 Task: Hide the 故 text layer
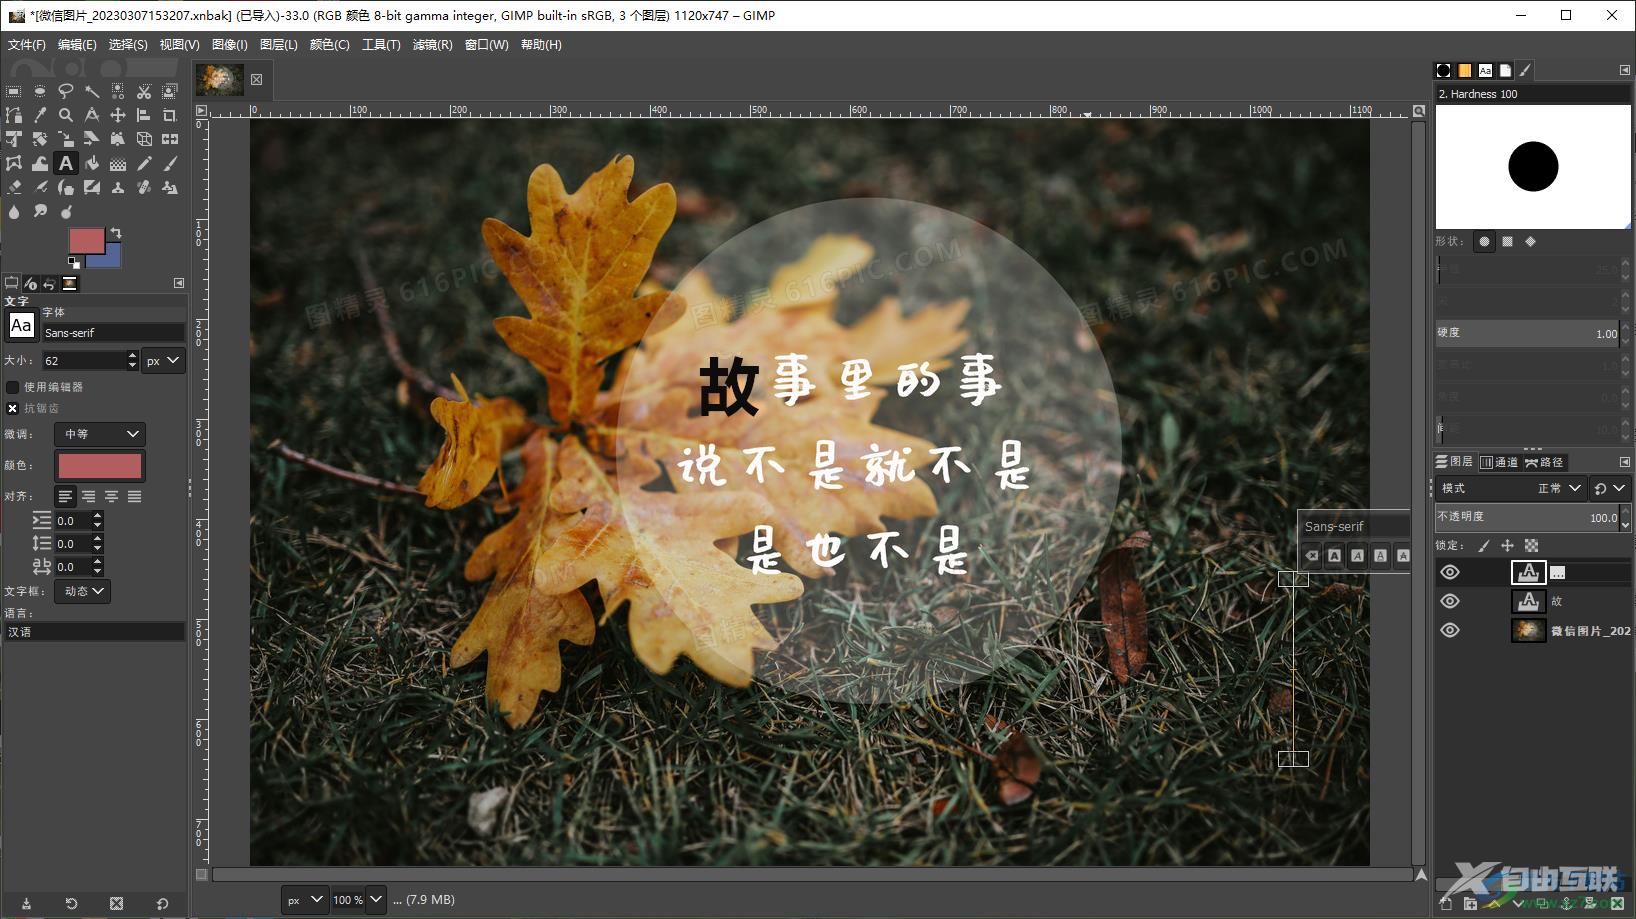click(1450, 601)
